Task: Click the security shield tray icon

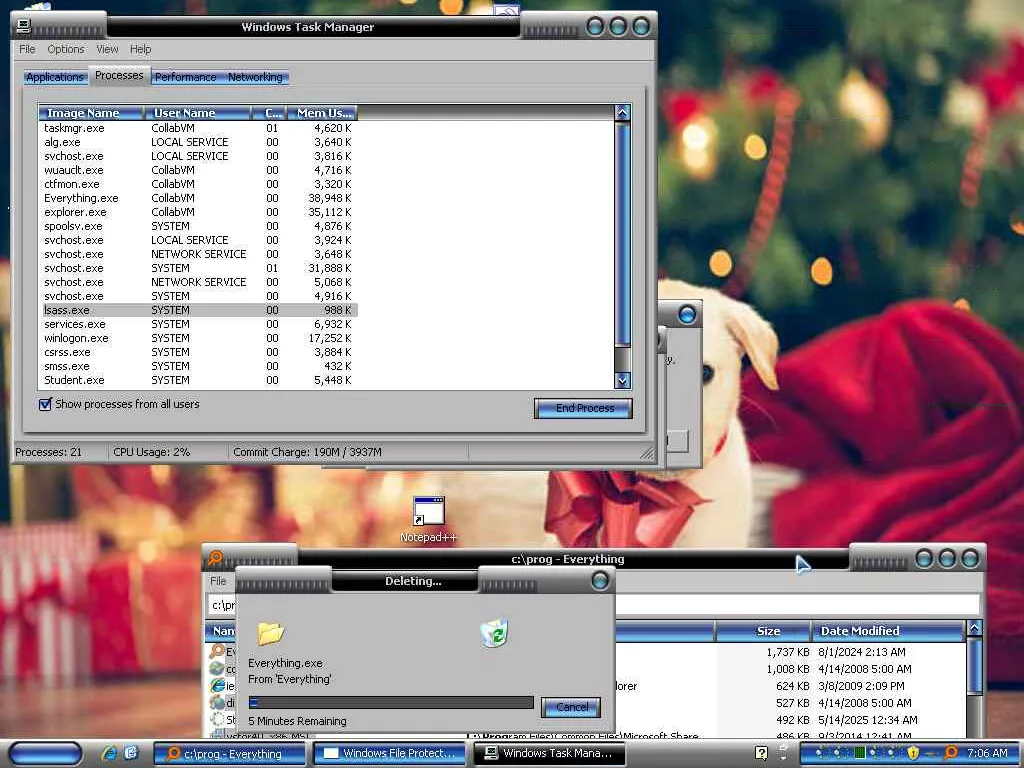Action: (x=913, y=753)
